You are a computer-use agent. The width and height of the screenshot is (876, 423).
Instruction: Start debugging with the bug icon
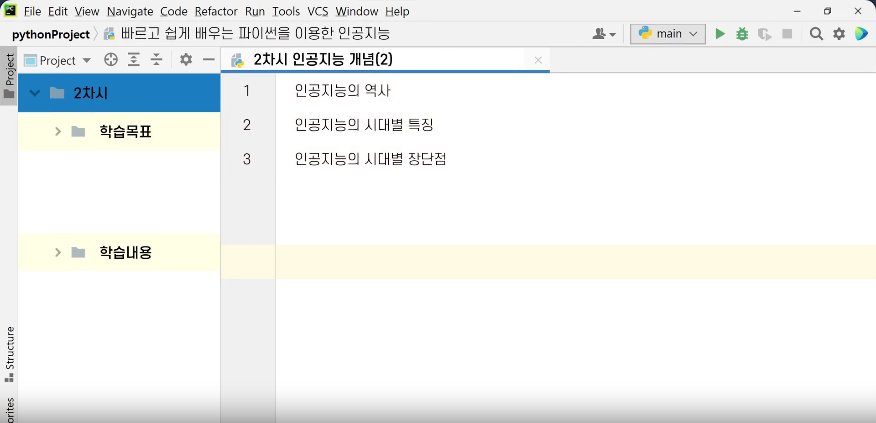[x=742, y=34]
